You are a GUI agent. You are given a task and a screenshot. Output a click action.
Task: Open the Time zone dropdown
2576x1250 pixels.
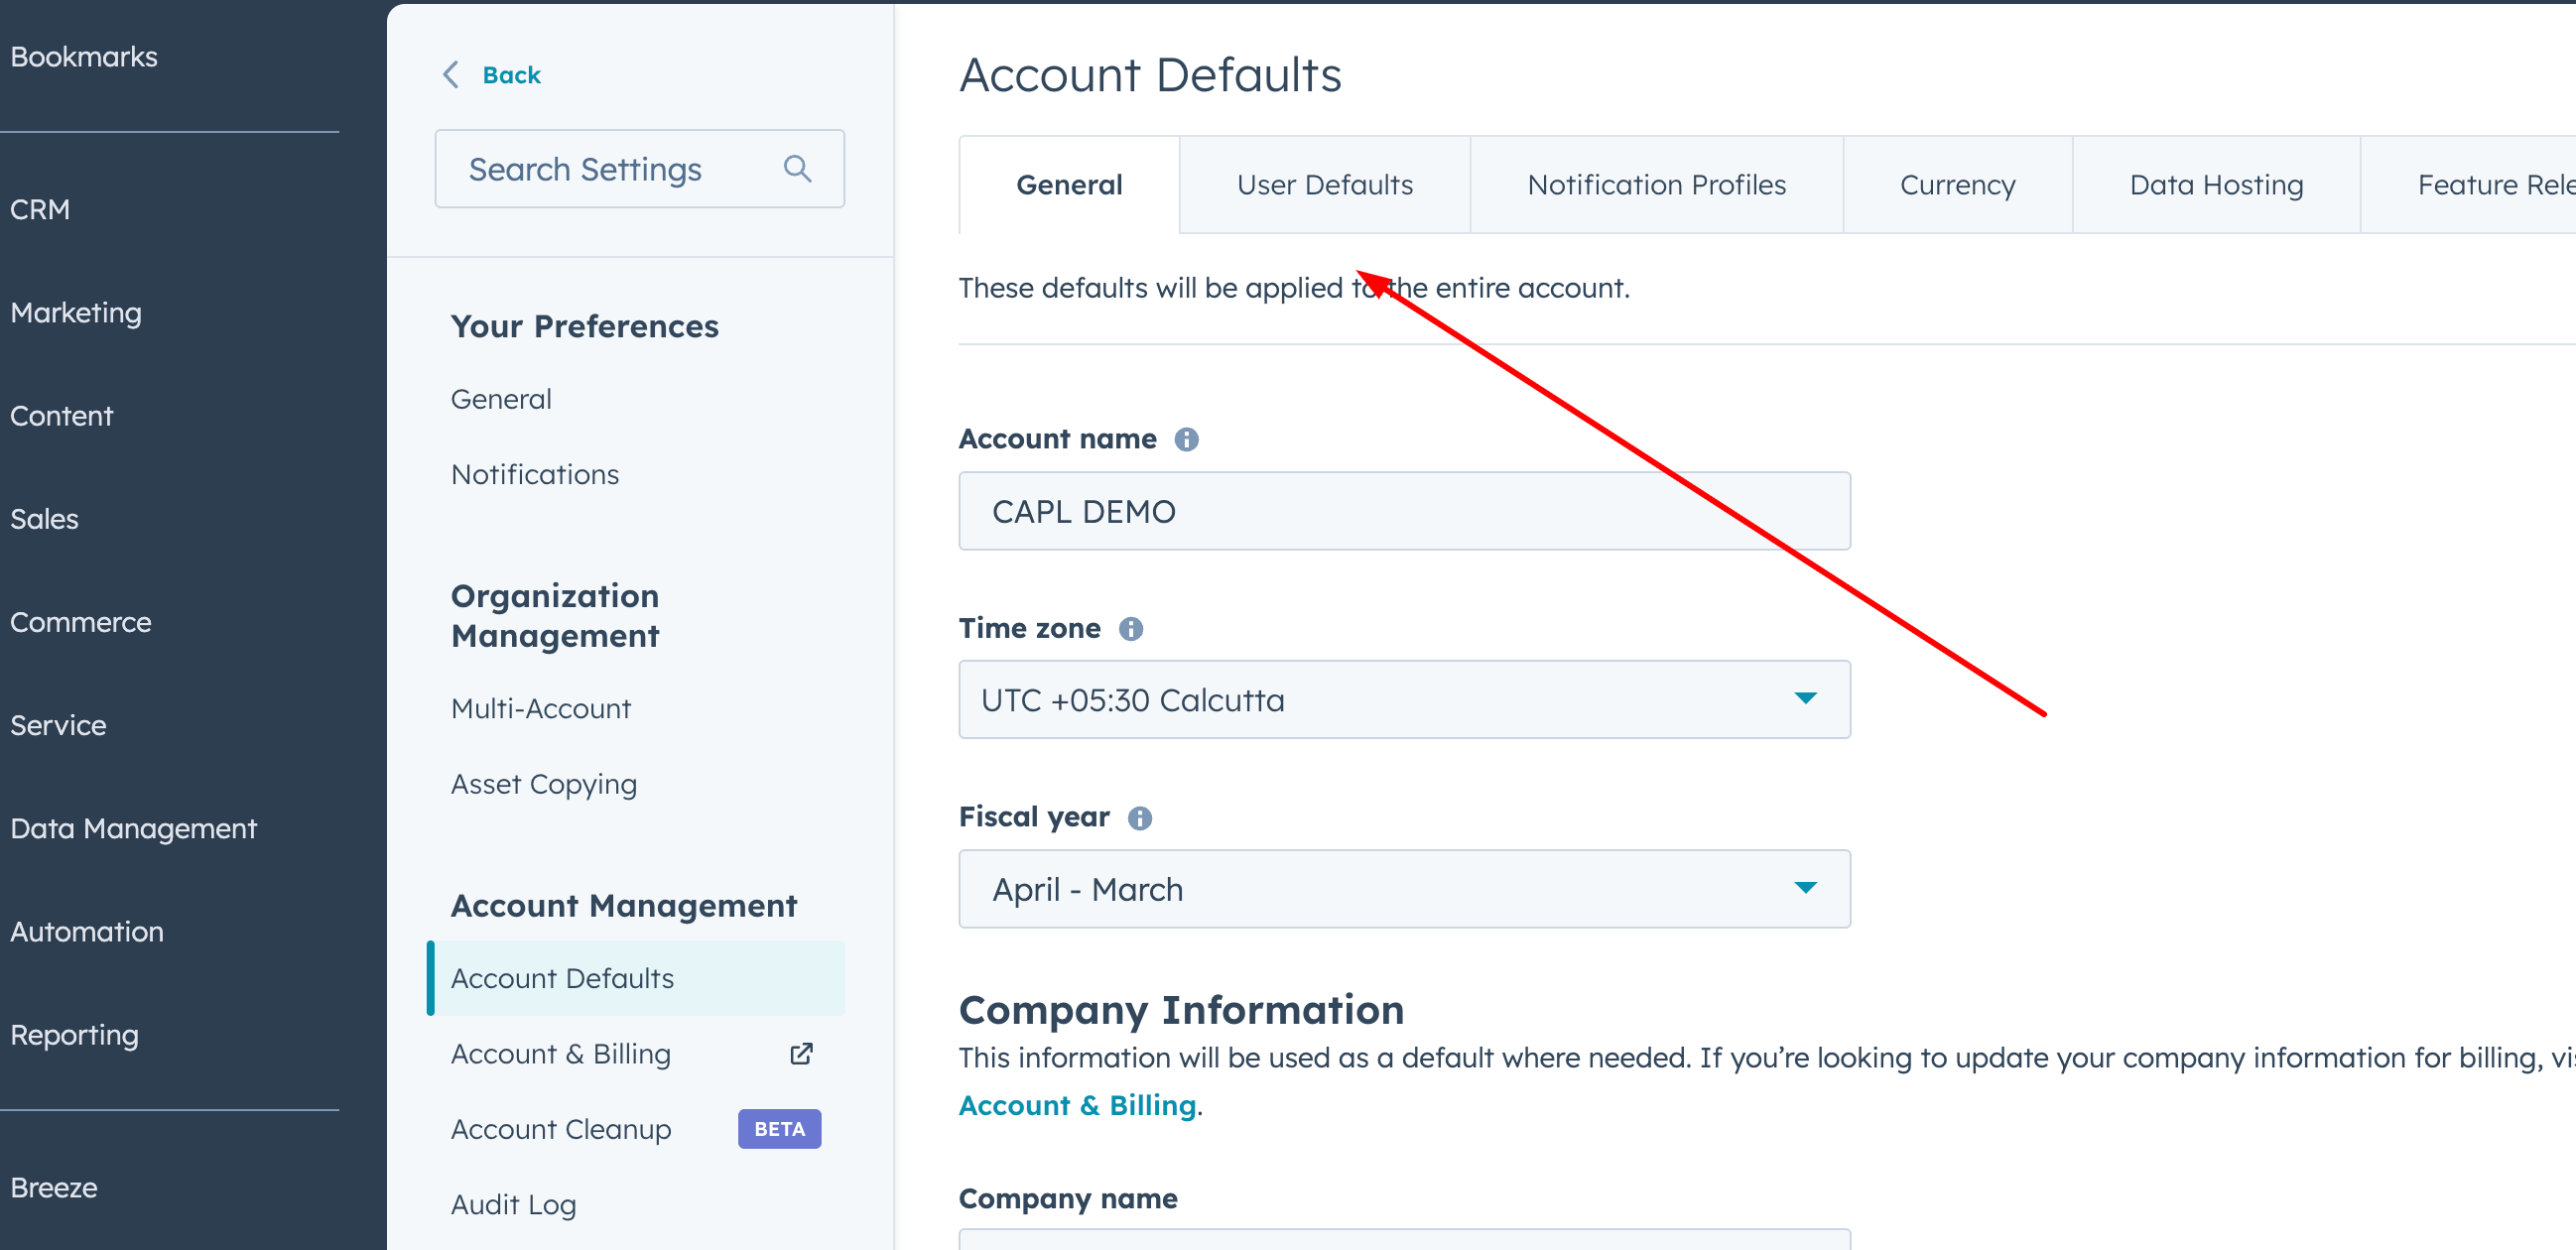pyautogui.click(x=1403, y=699)
